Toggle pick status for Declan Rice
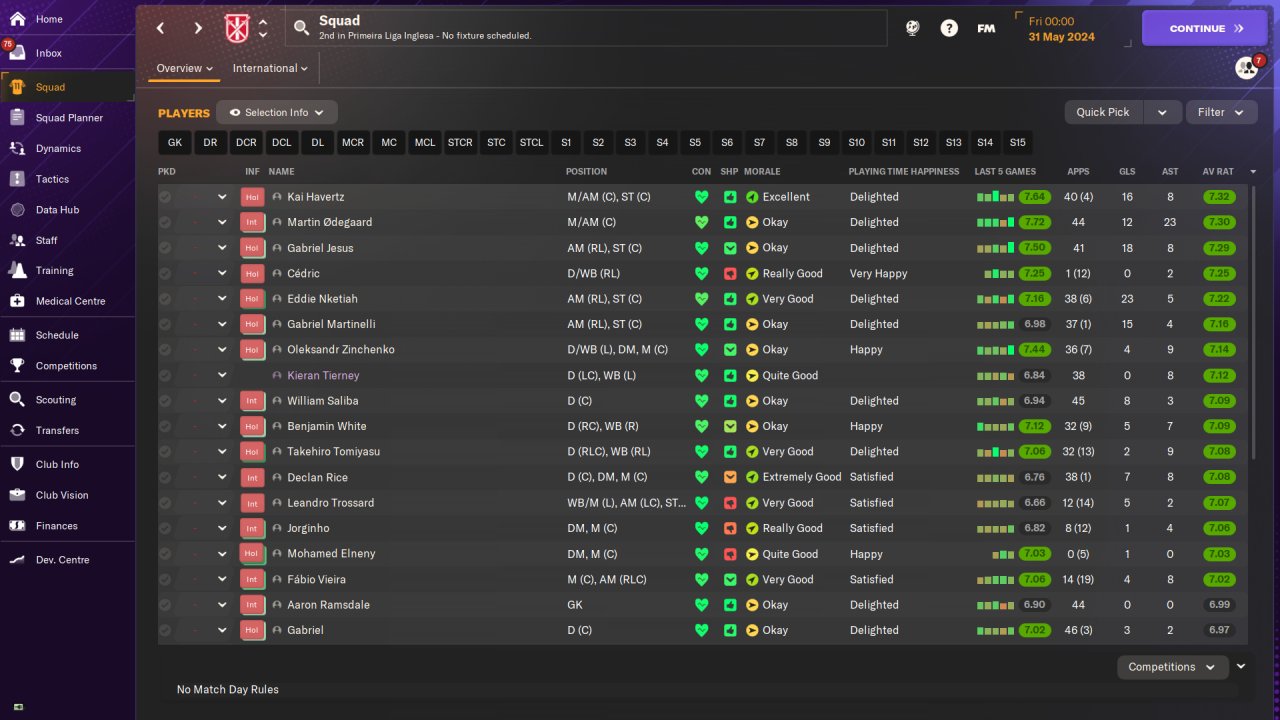1280x720 pixels. [x=165, y=477]
